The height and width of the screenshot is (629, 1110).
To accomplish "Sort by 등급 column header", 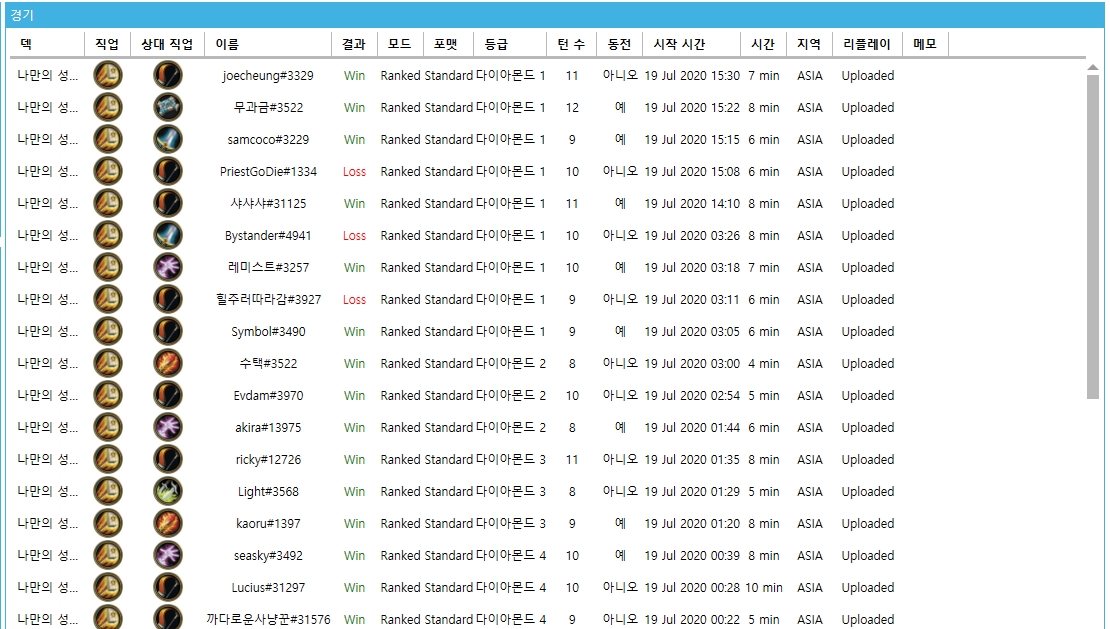I will coord(510,44).
